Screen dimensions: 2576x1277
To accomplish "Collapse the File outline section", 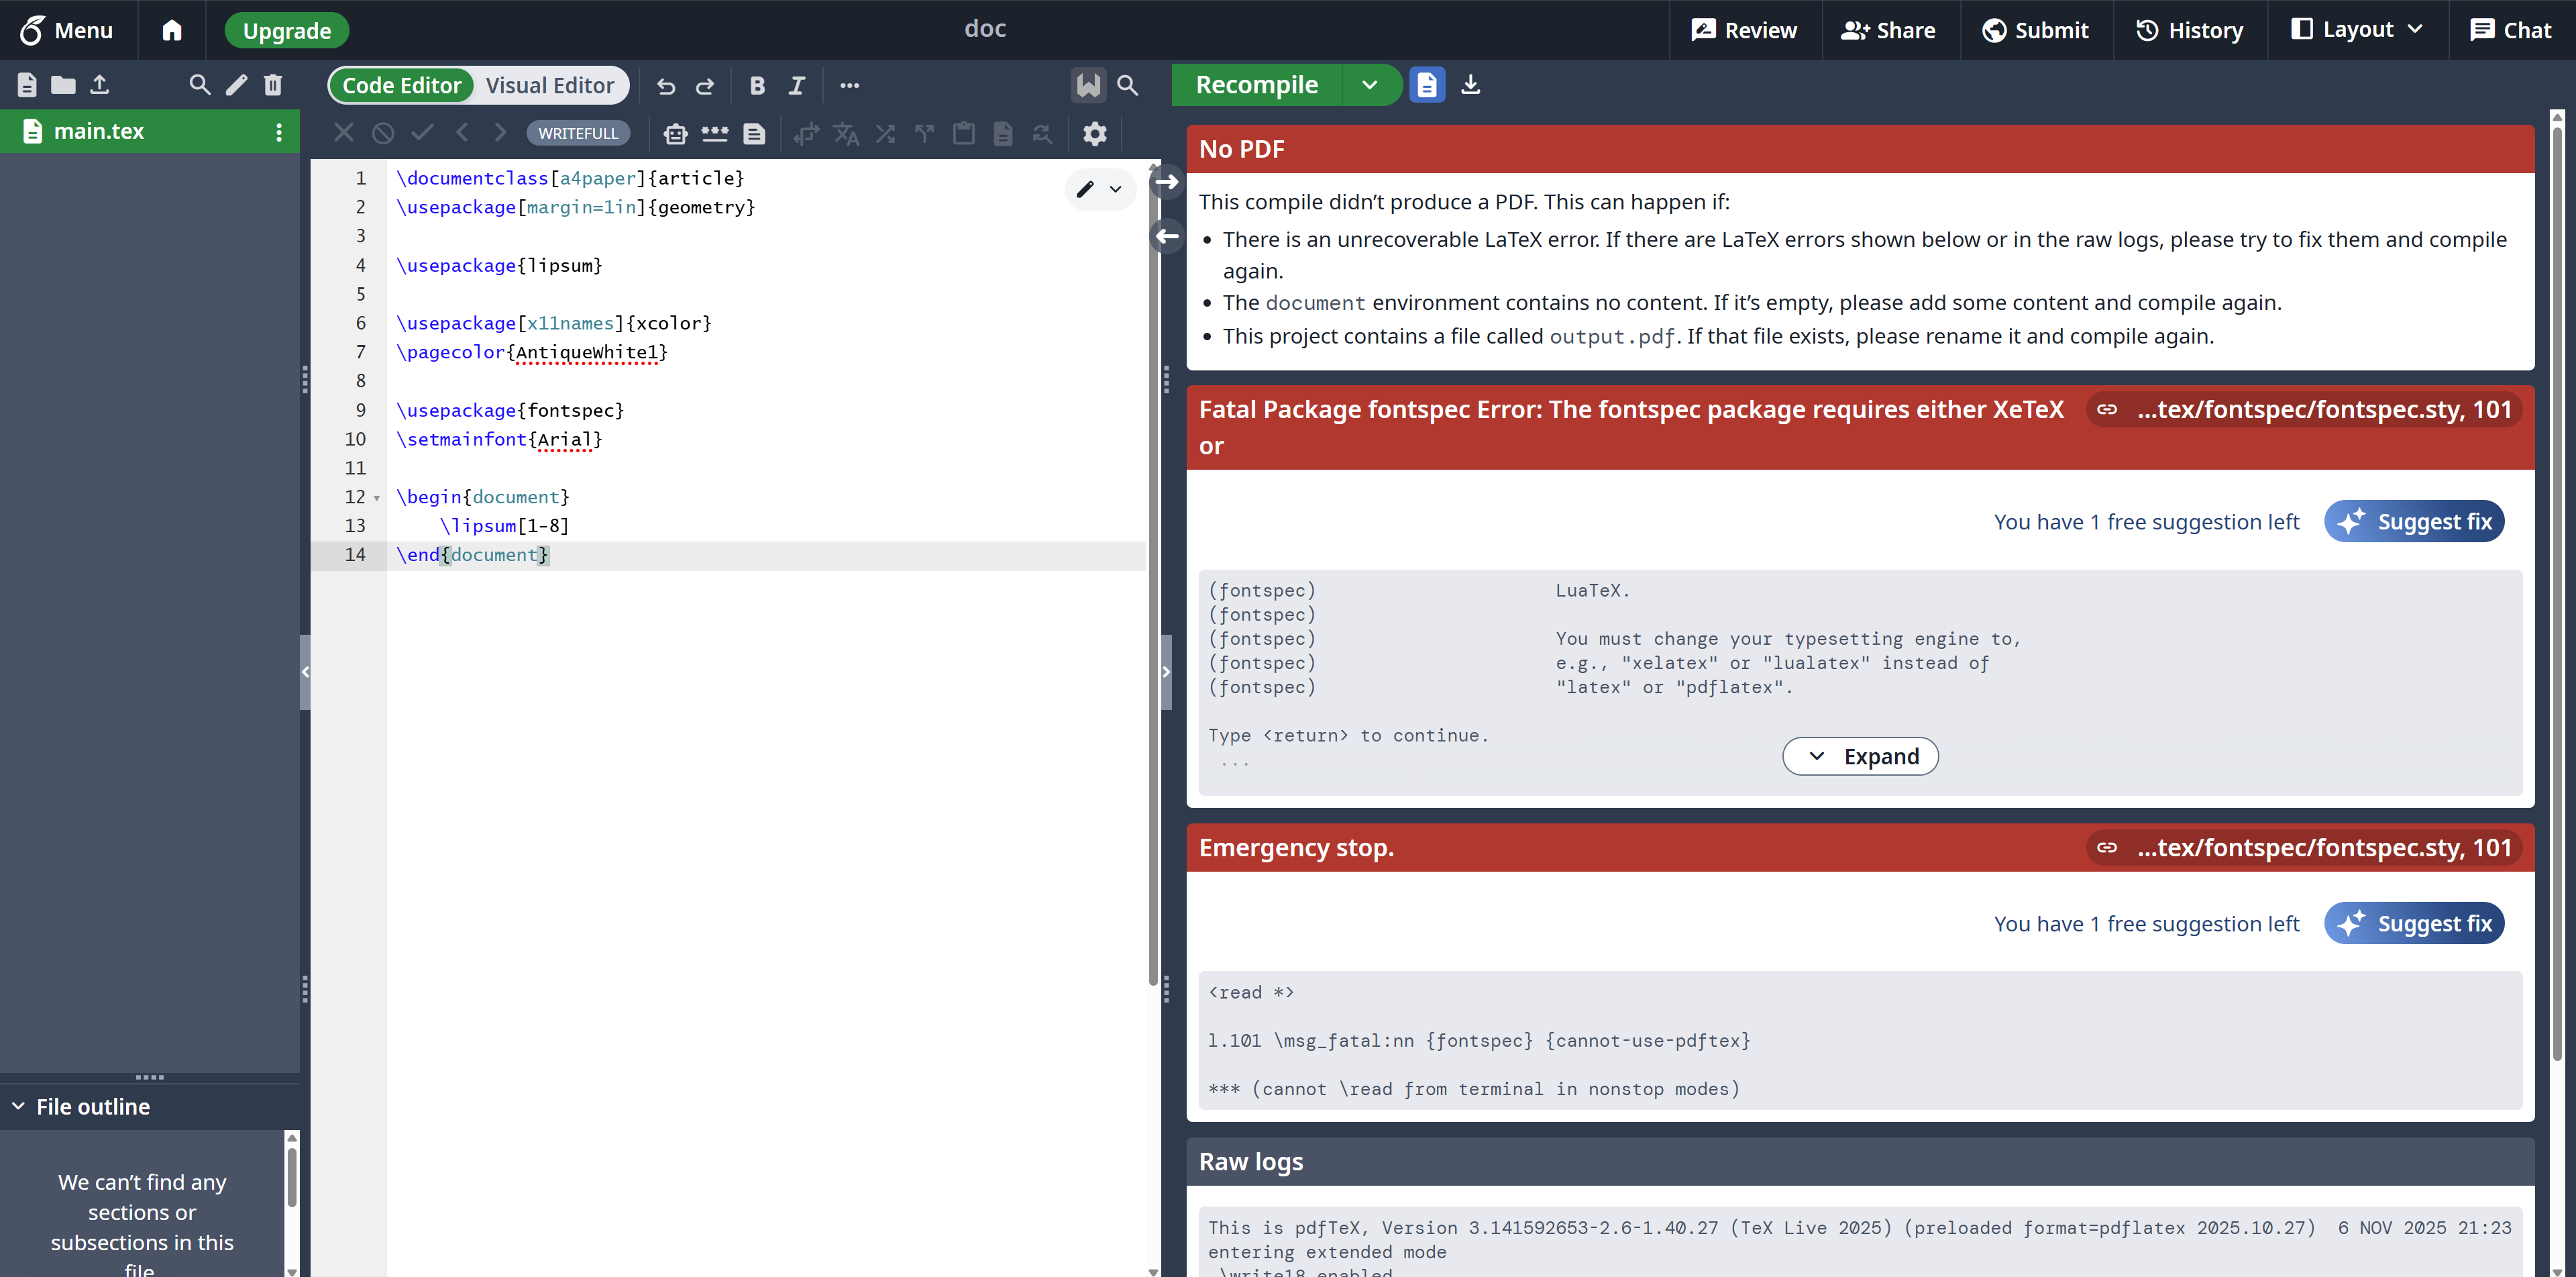I will pos(18,1106).
